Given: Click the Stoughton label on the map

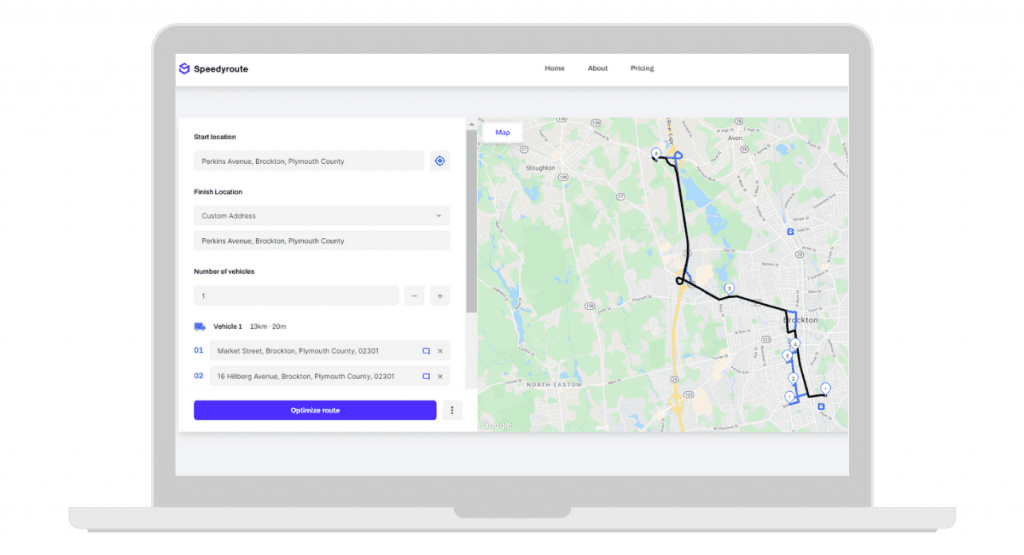Looking at the screenshot, I should tap(540, 168).
